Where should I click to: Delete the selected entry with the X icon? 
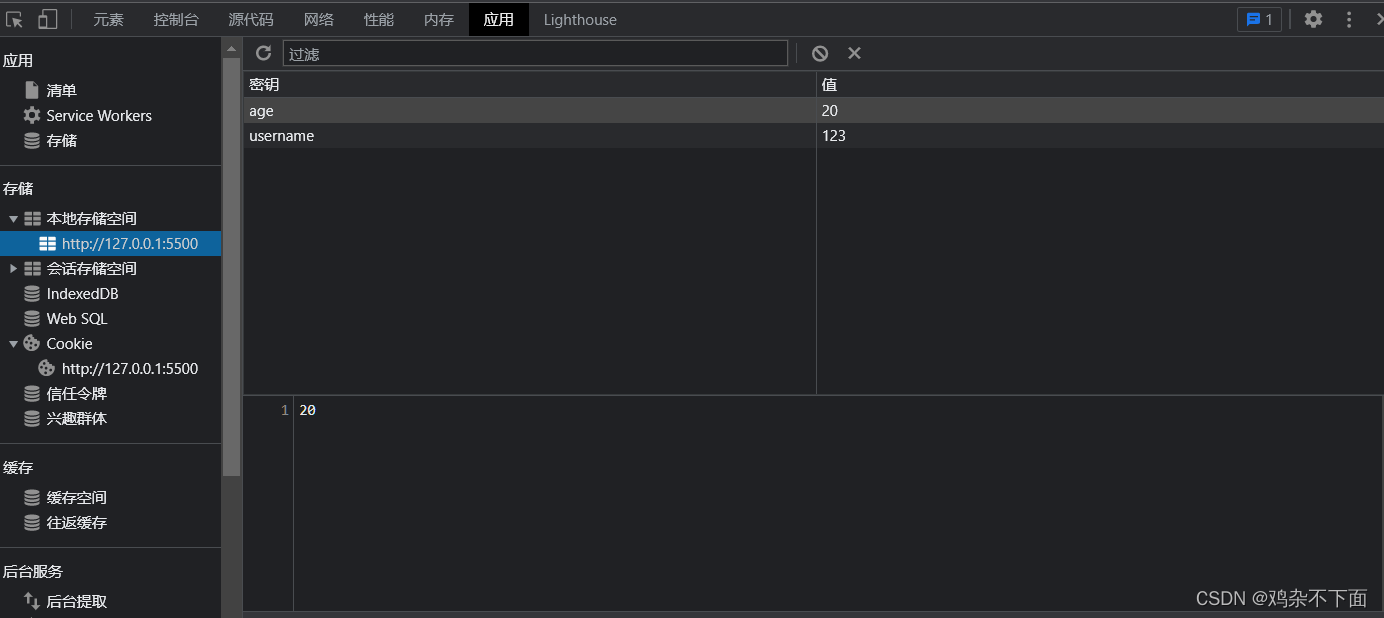(854, 53)
